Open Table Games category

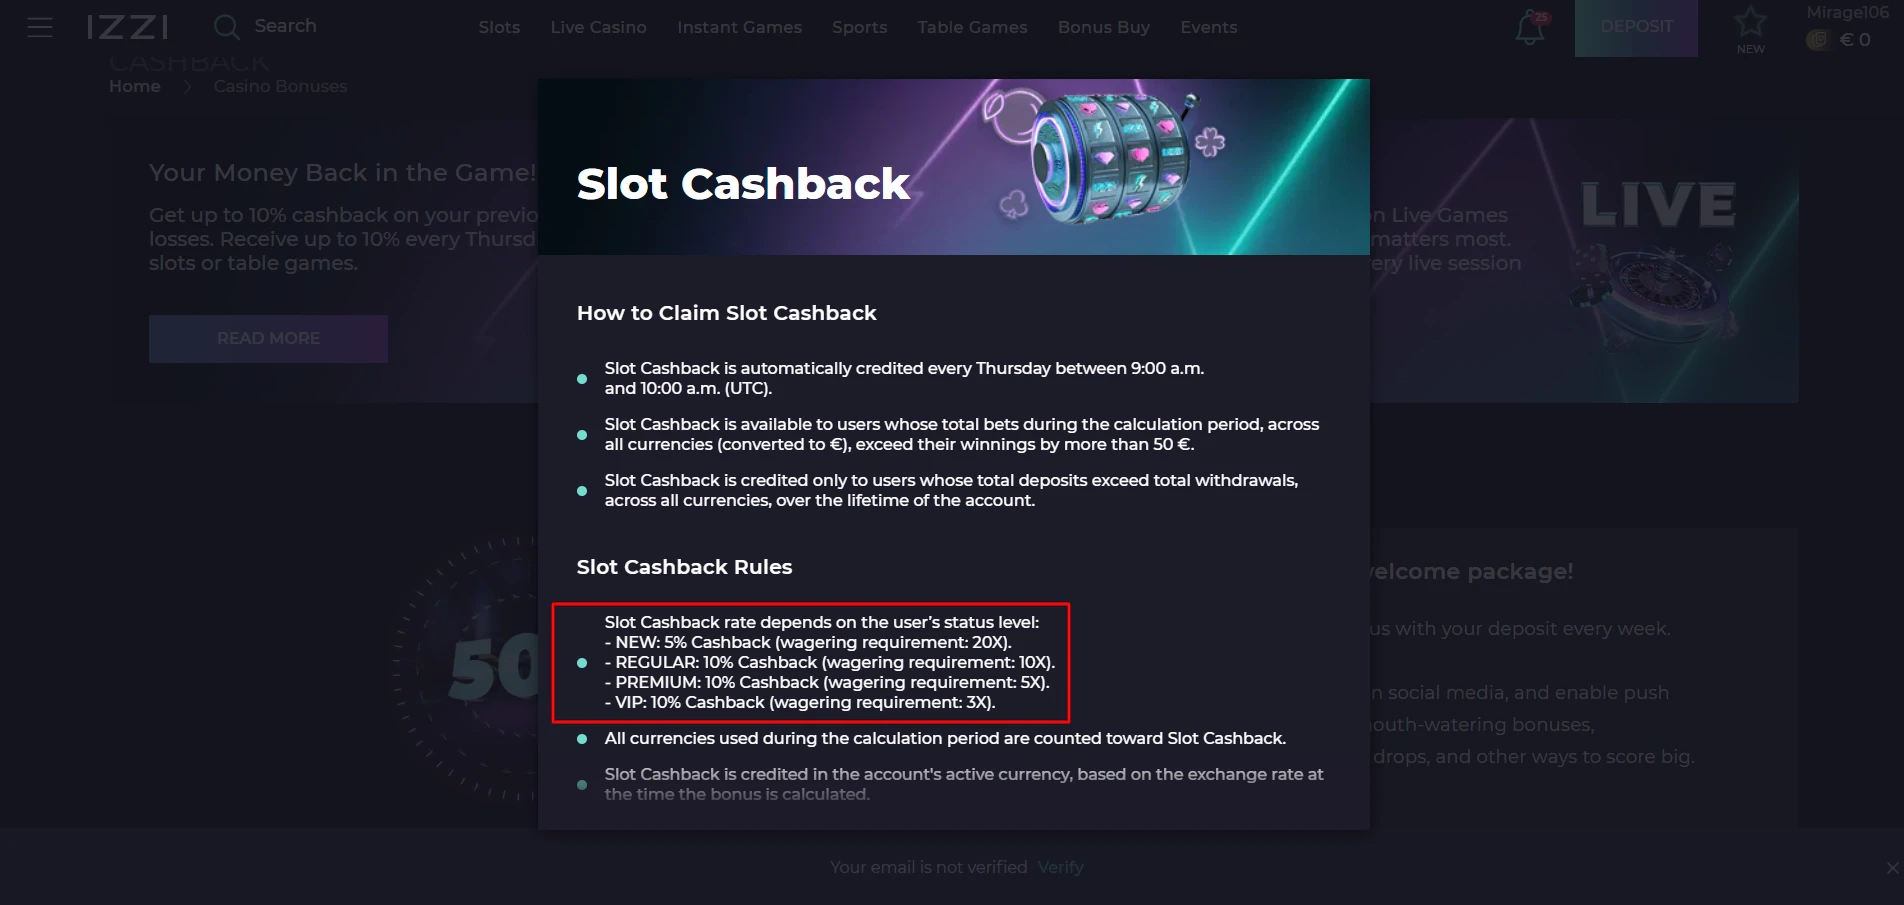[x=972, y=27]
